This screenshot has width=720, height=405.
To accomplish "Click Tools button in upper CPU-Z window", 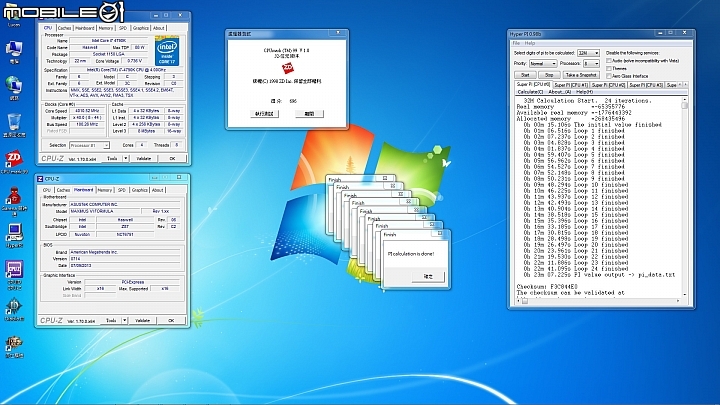I will (x=112, y=158).
